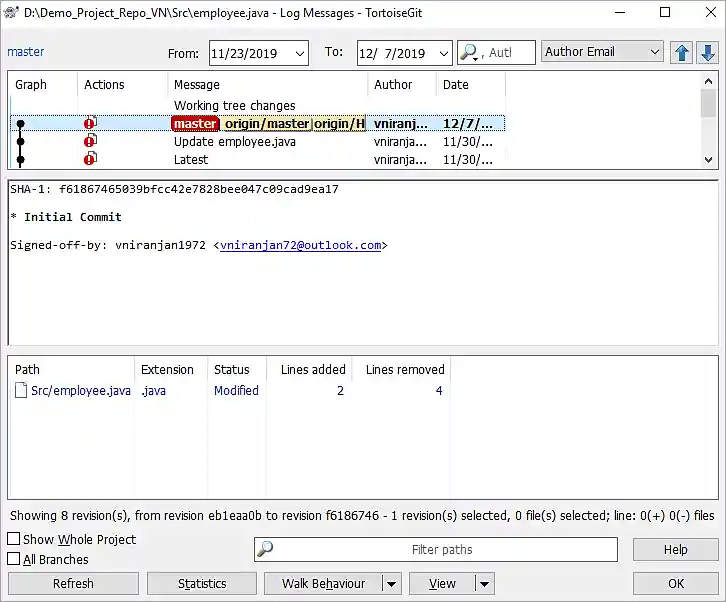
Task: Expand the Author Email filter dropdown
Action: pyautogui.click(x=655, y=52)
